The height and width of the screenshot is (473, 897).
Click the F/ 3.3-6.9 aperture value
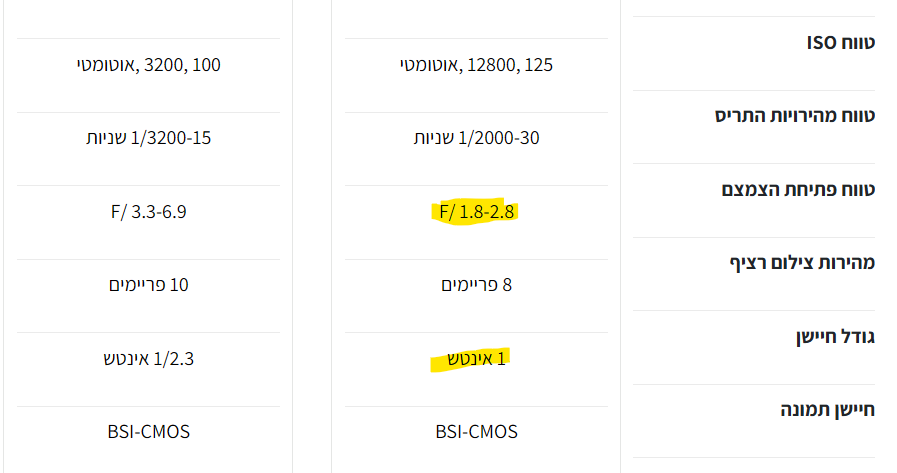pyautogui.click(x=148, y=212)
